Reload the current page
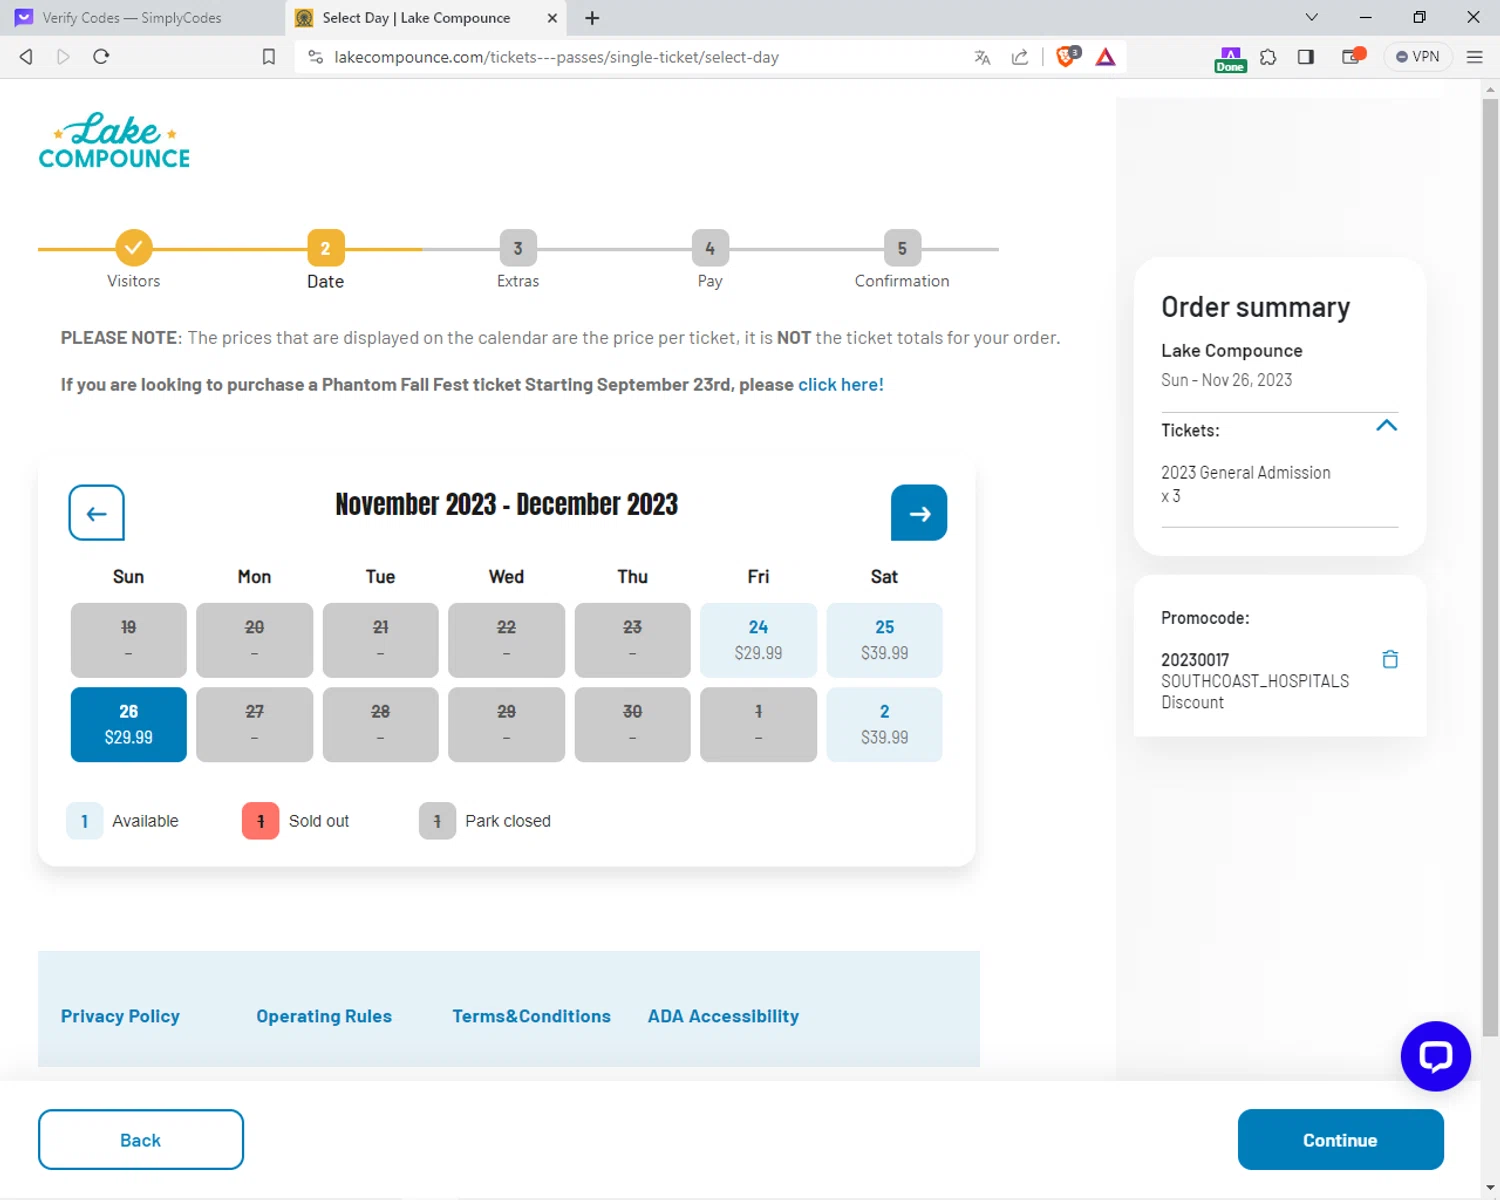Image resolution: width=1500 pixels, height=1200 pixels. [x=101, y=57]
